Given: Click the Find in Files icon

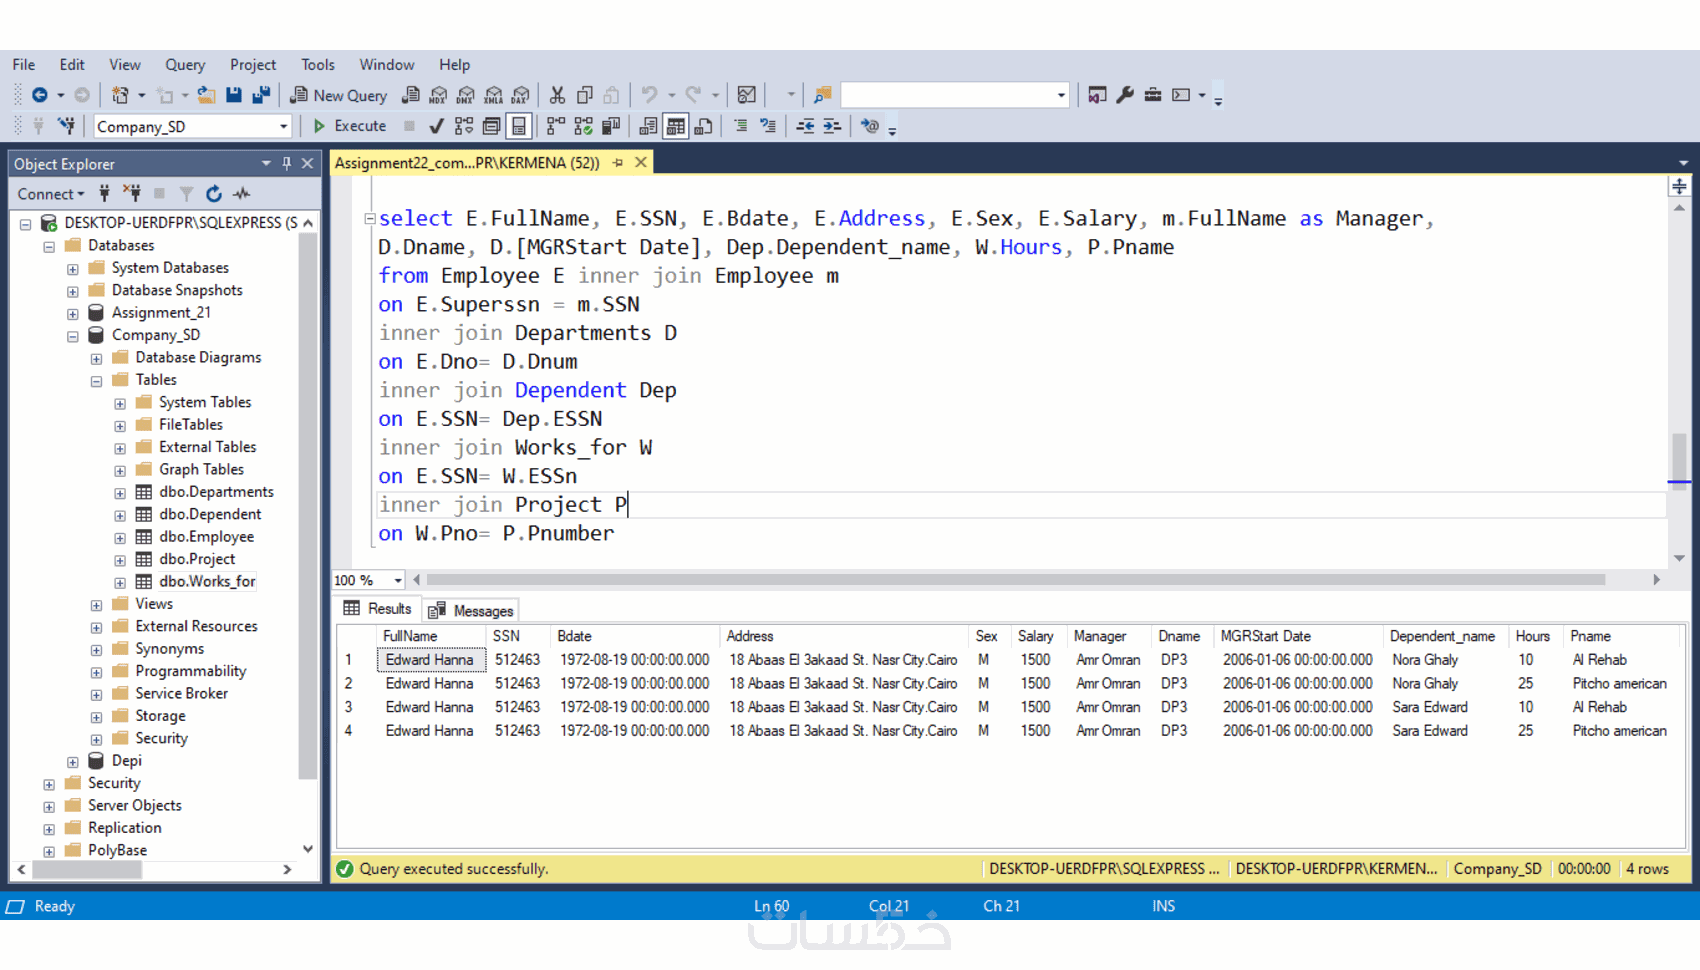Looking at the screenshot, I should [x=822, y=95].
